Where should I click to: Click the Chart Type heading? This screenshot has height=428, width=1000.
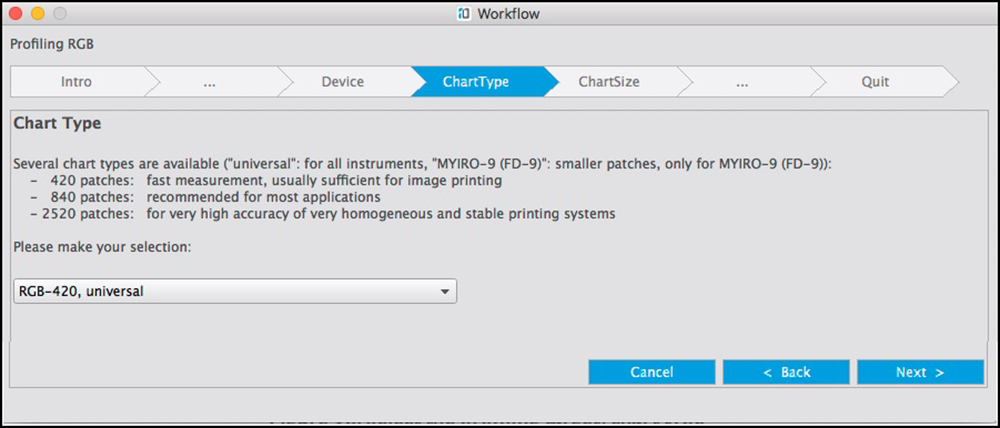click(x=57, y=124)
